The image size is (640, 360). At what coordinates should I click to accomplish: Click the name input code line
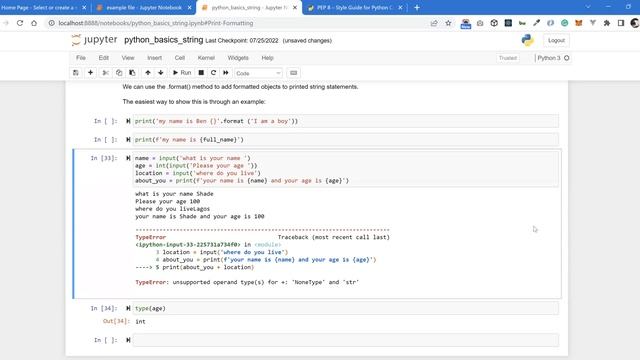pos(193,158)
